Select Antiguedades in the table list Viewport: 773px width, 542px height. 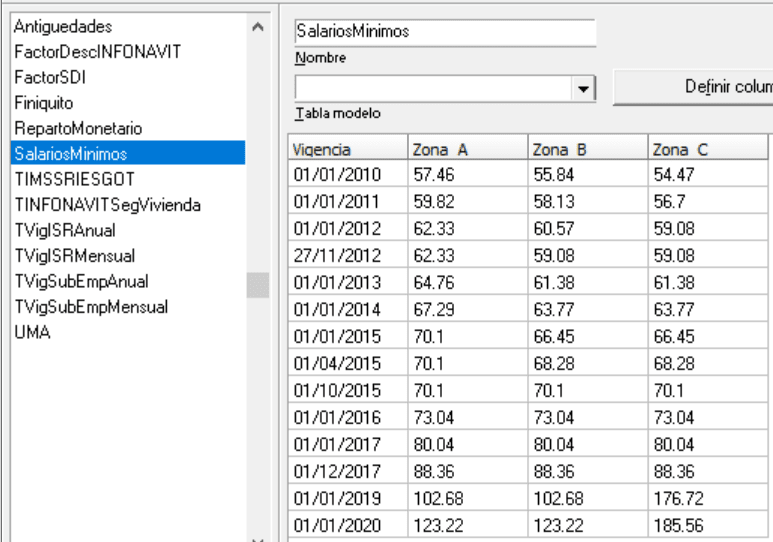coord(62,26)
